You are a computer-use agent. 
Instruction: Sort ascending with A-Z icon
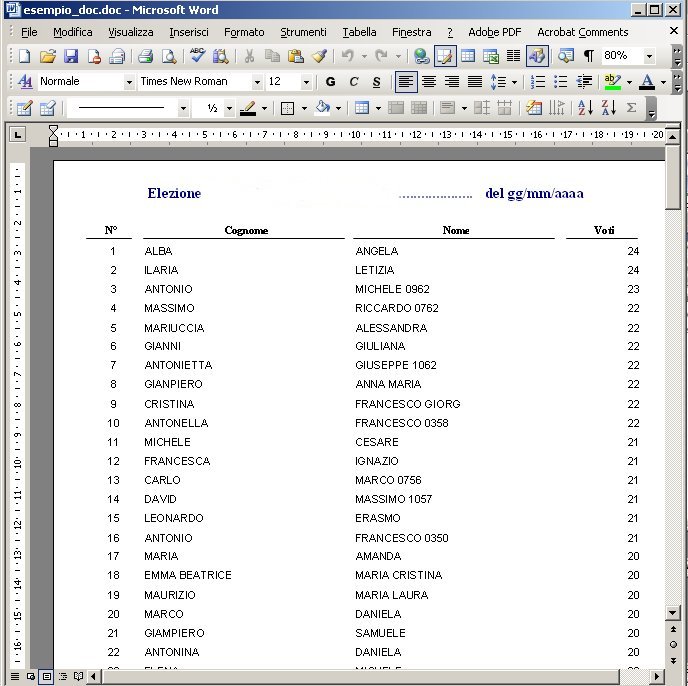(585, 108)
